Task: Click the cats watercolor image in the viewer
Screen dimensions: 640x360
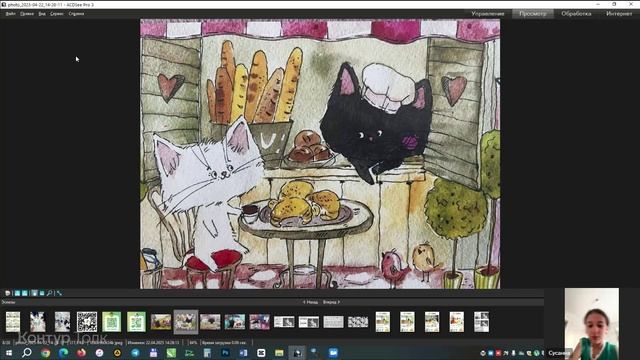Action: [320, 154]
